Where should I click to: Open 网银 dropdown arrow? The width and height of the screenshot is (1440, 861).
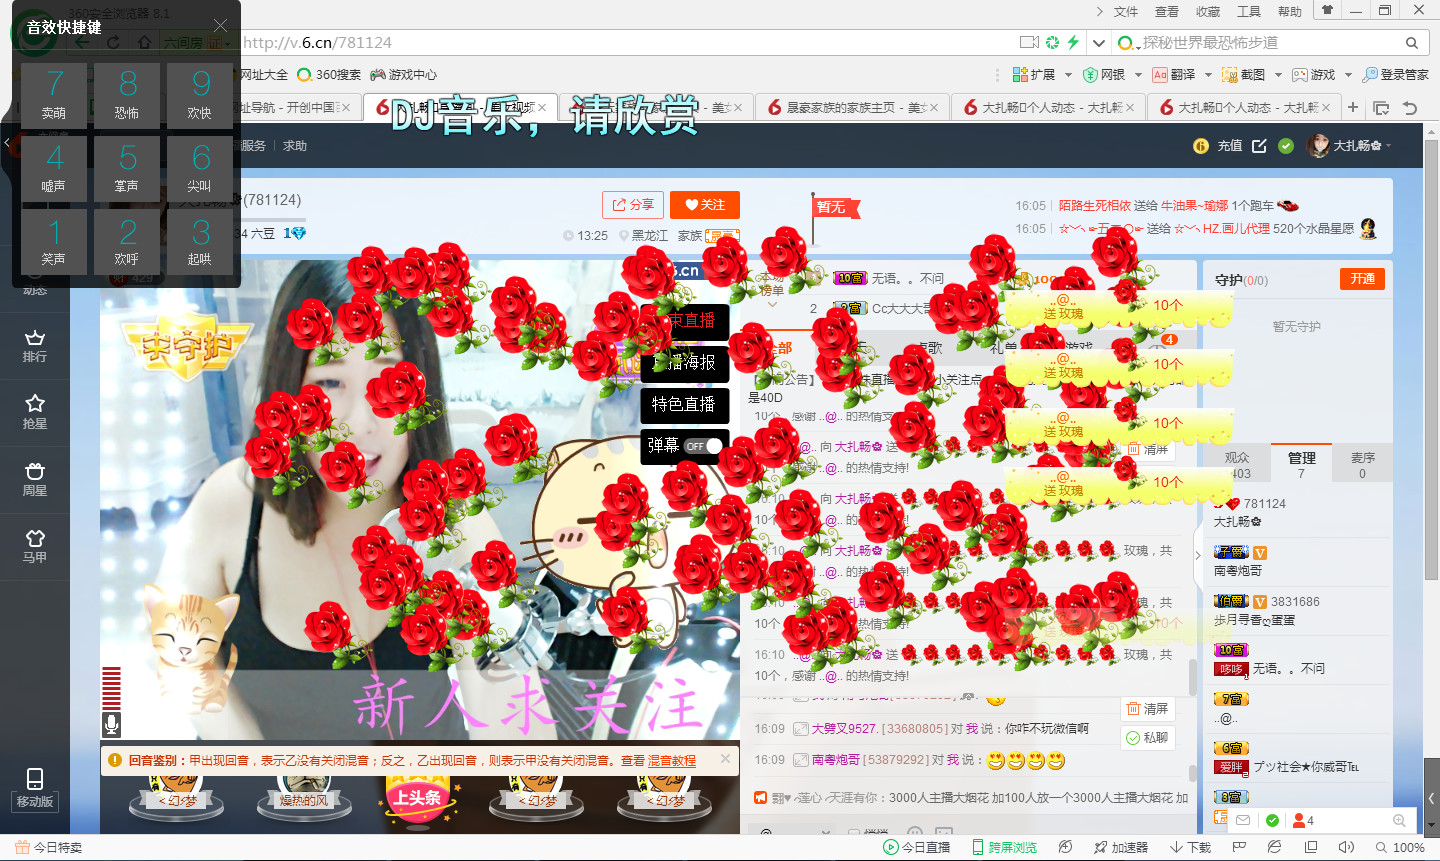(1137, 75)
